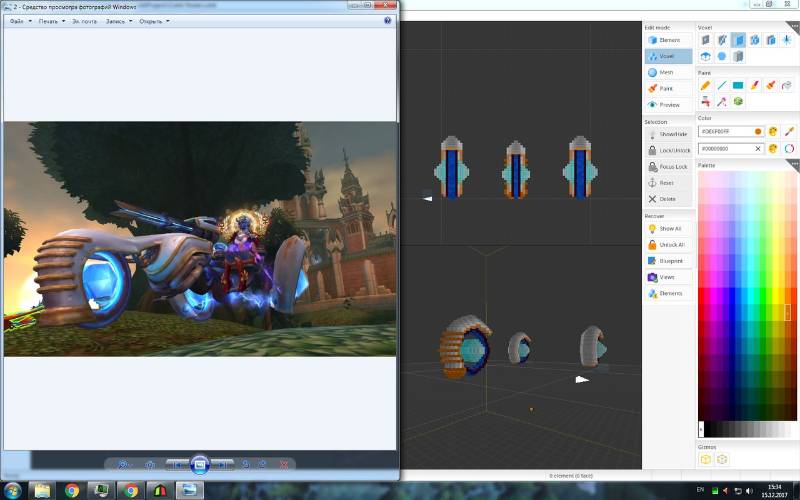Image resolution: width=800 pixels, height=500 pixels.
Task: Open the Эл. почта menu
Action: (84, 21)
